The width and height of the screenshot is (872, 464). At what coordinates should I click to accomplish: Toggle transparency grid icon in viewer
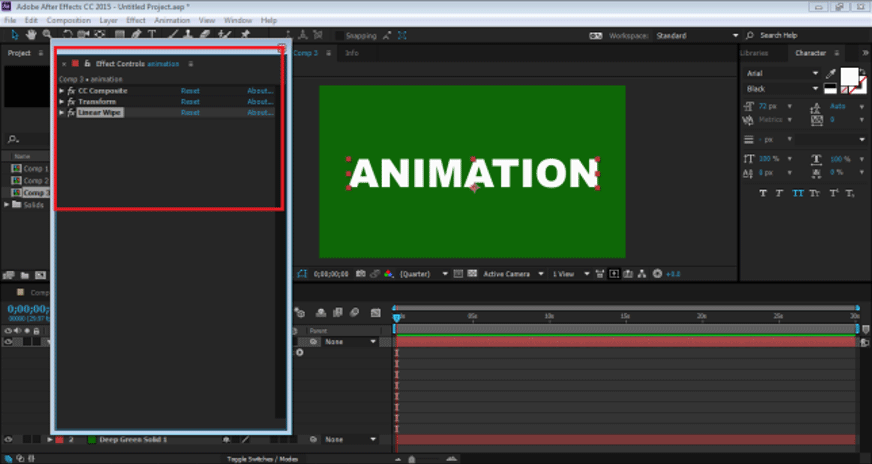pos(472,274)
